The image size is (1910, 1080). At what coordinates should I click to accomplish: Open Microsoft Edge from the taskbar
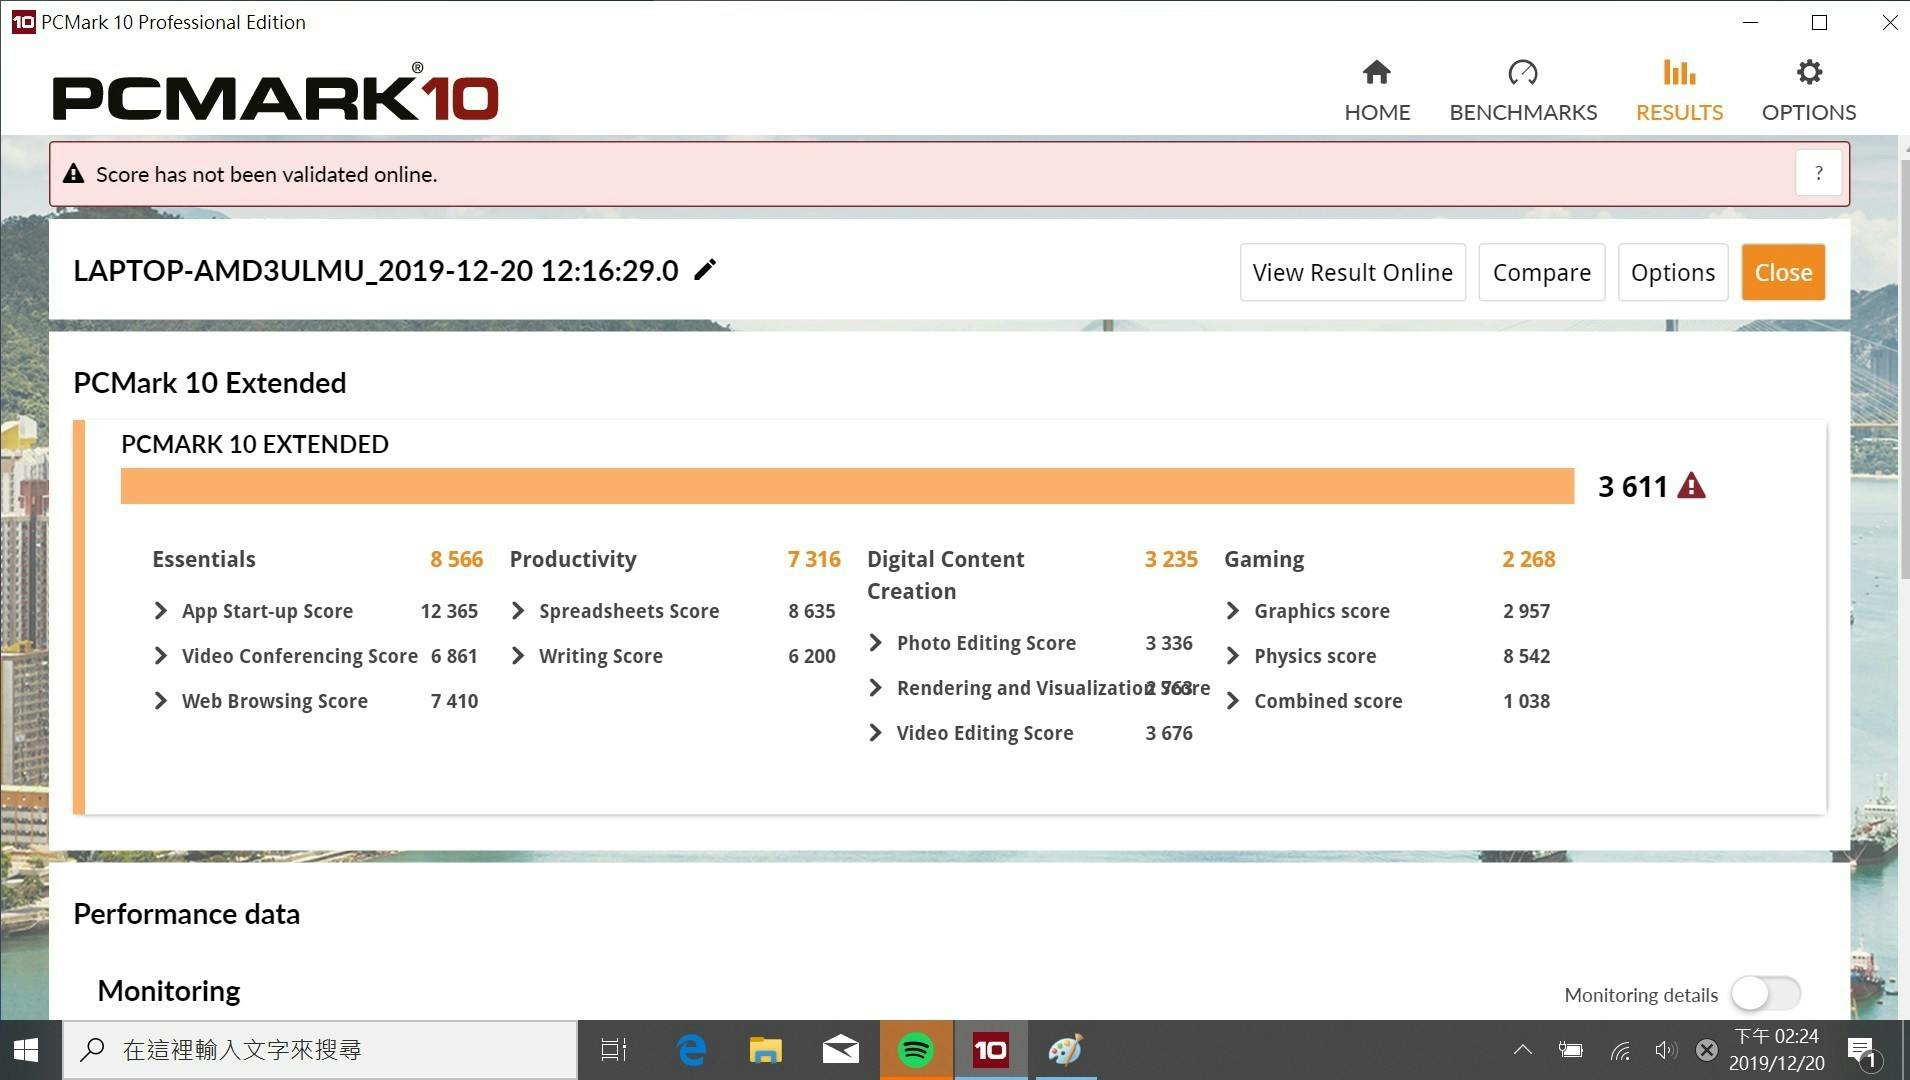[691, 1050]
